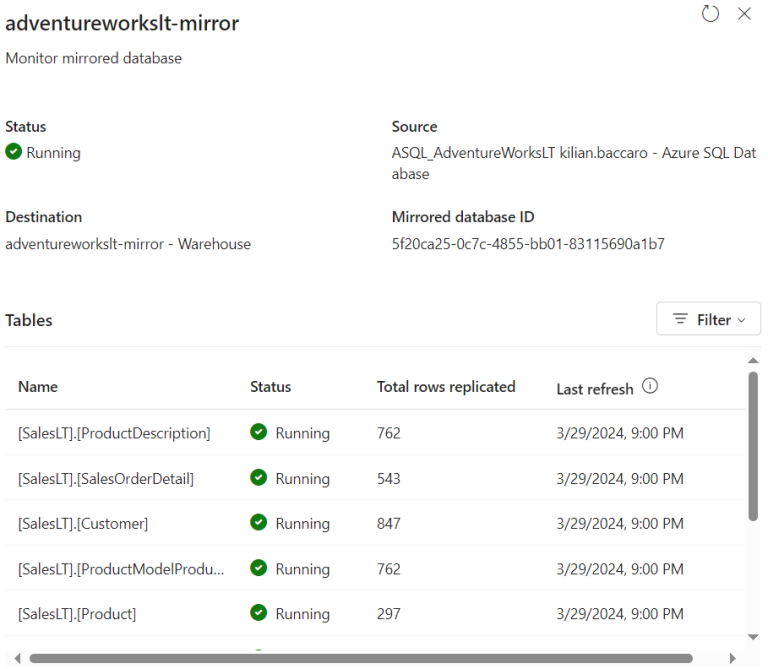768x669 pixels.
Task: Click the horizontal scroll left arrow
Action: [18, 658]
